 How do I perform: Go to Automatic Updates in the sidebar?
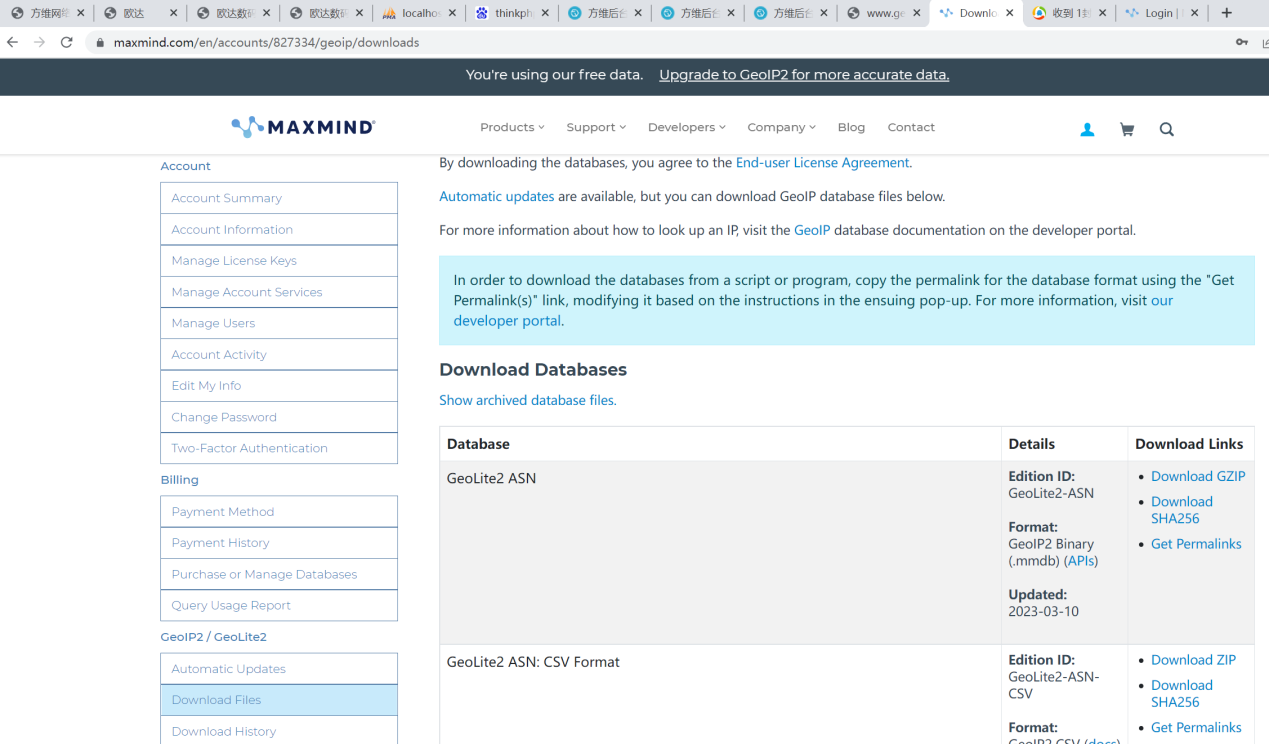(x=279, y=668)
